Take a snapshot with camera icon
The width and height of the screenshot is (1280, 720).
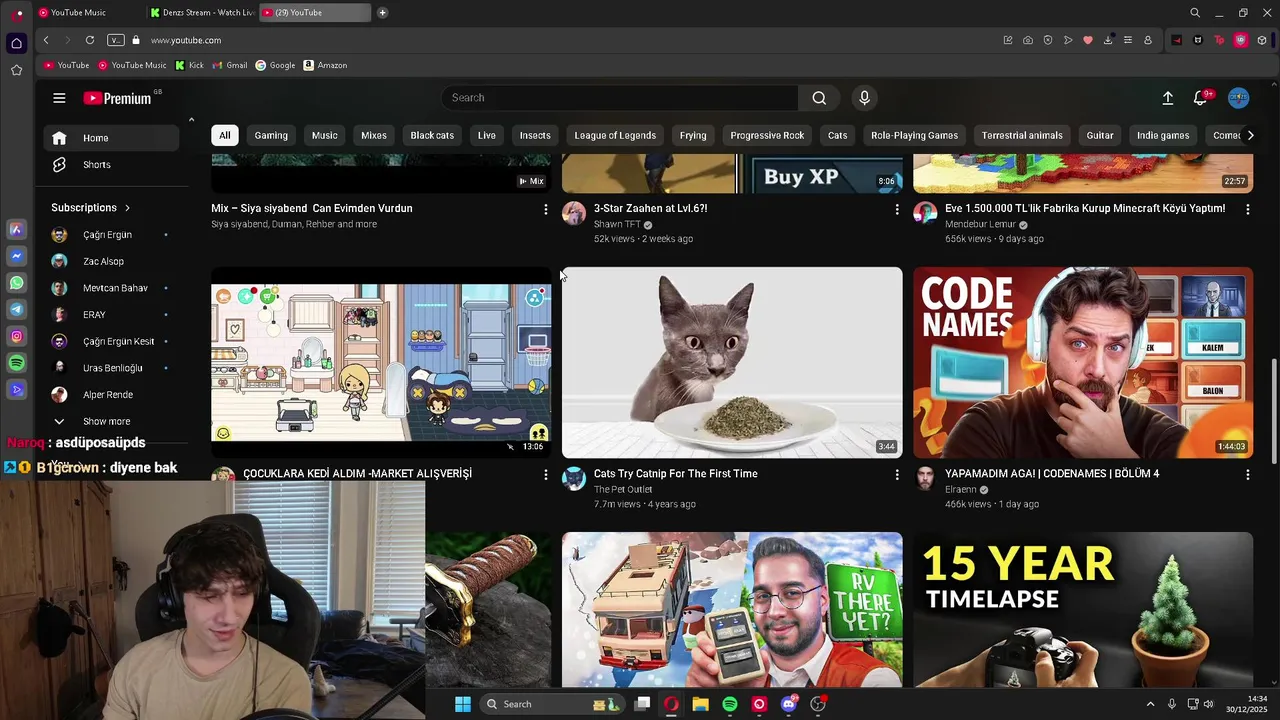1028,40
